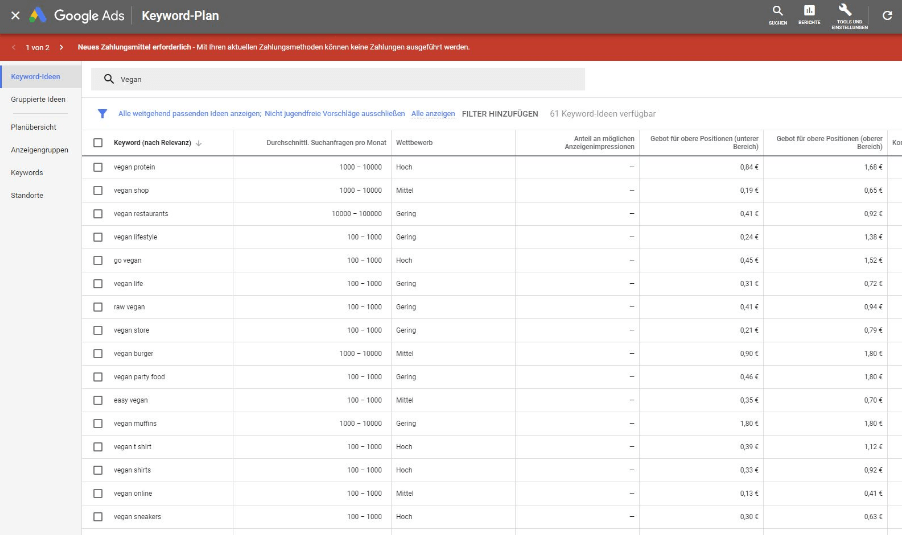Image resolution: width=902 pixels, height=543 pixels.
Task: Check the box for vegan shop
Action: tap(98, 190)
